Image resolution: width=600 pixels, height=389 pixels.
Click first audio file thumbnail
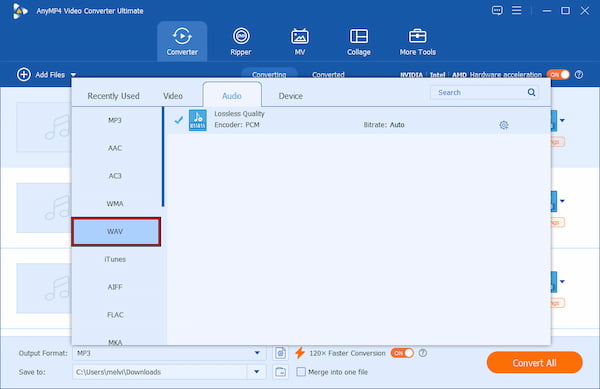tap(44, 127)
